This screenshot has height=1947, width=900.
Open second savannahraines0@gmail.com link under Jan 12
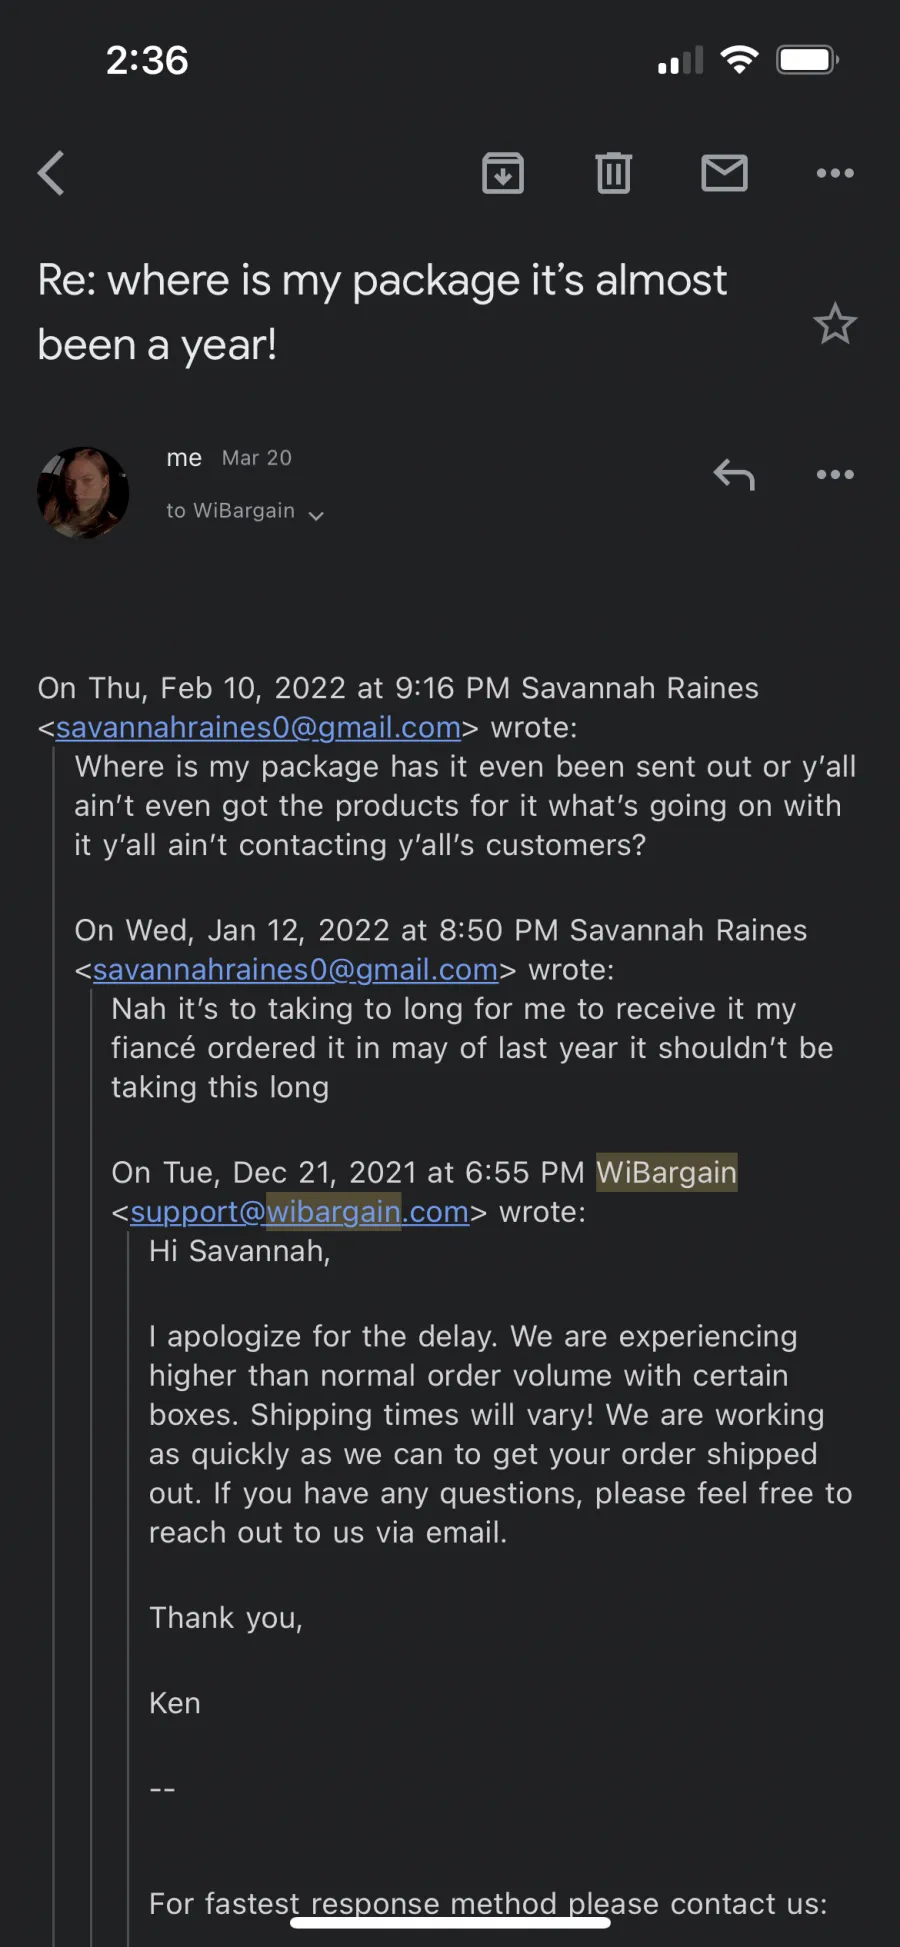coord(295,969)
